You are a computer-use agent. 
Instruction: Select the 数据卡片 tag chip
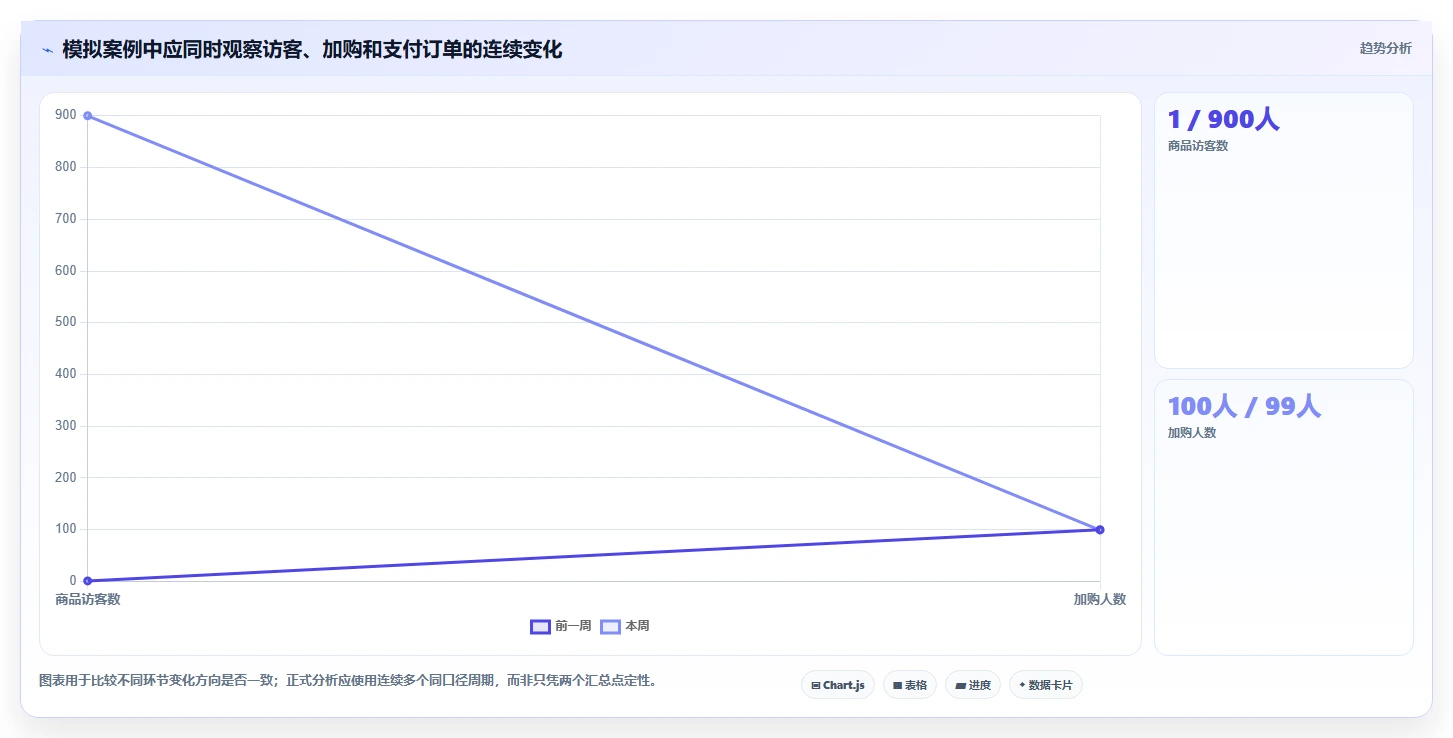[1046, 685]
